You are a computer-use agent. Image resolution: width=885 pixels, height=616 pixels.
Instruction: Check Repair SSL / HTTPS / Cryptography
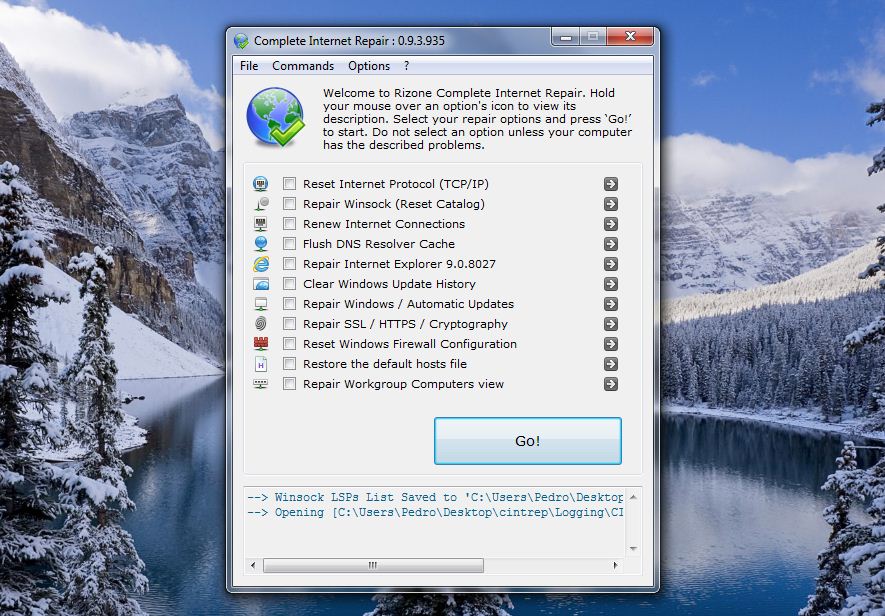[x=290, y=324]
